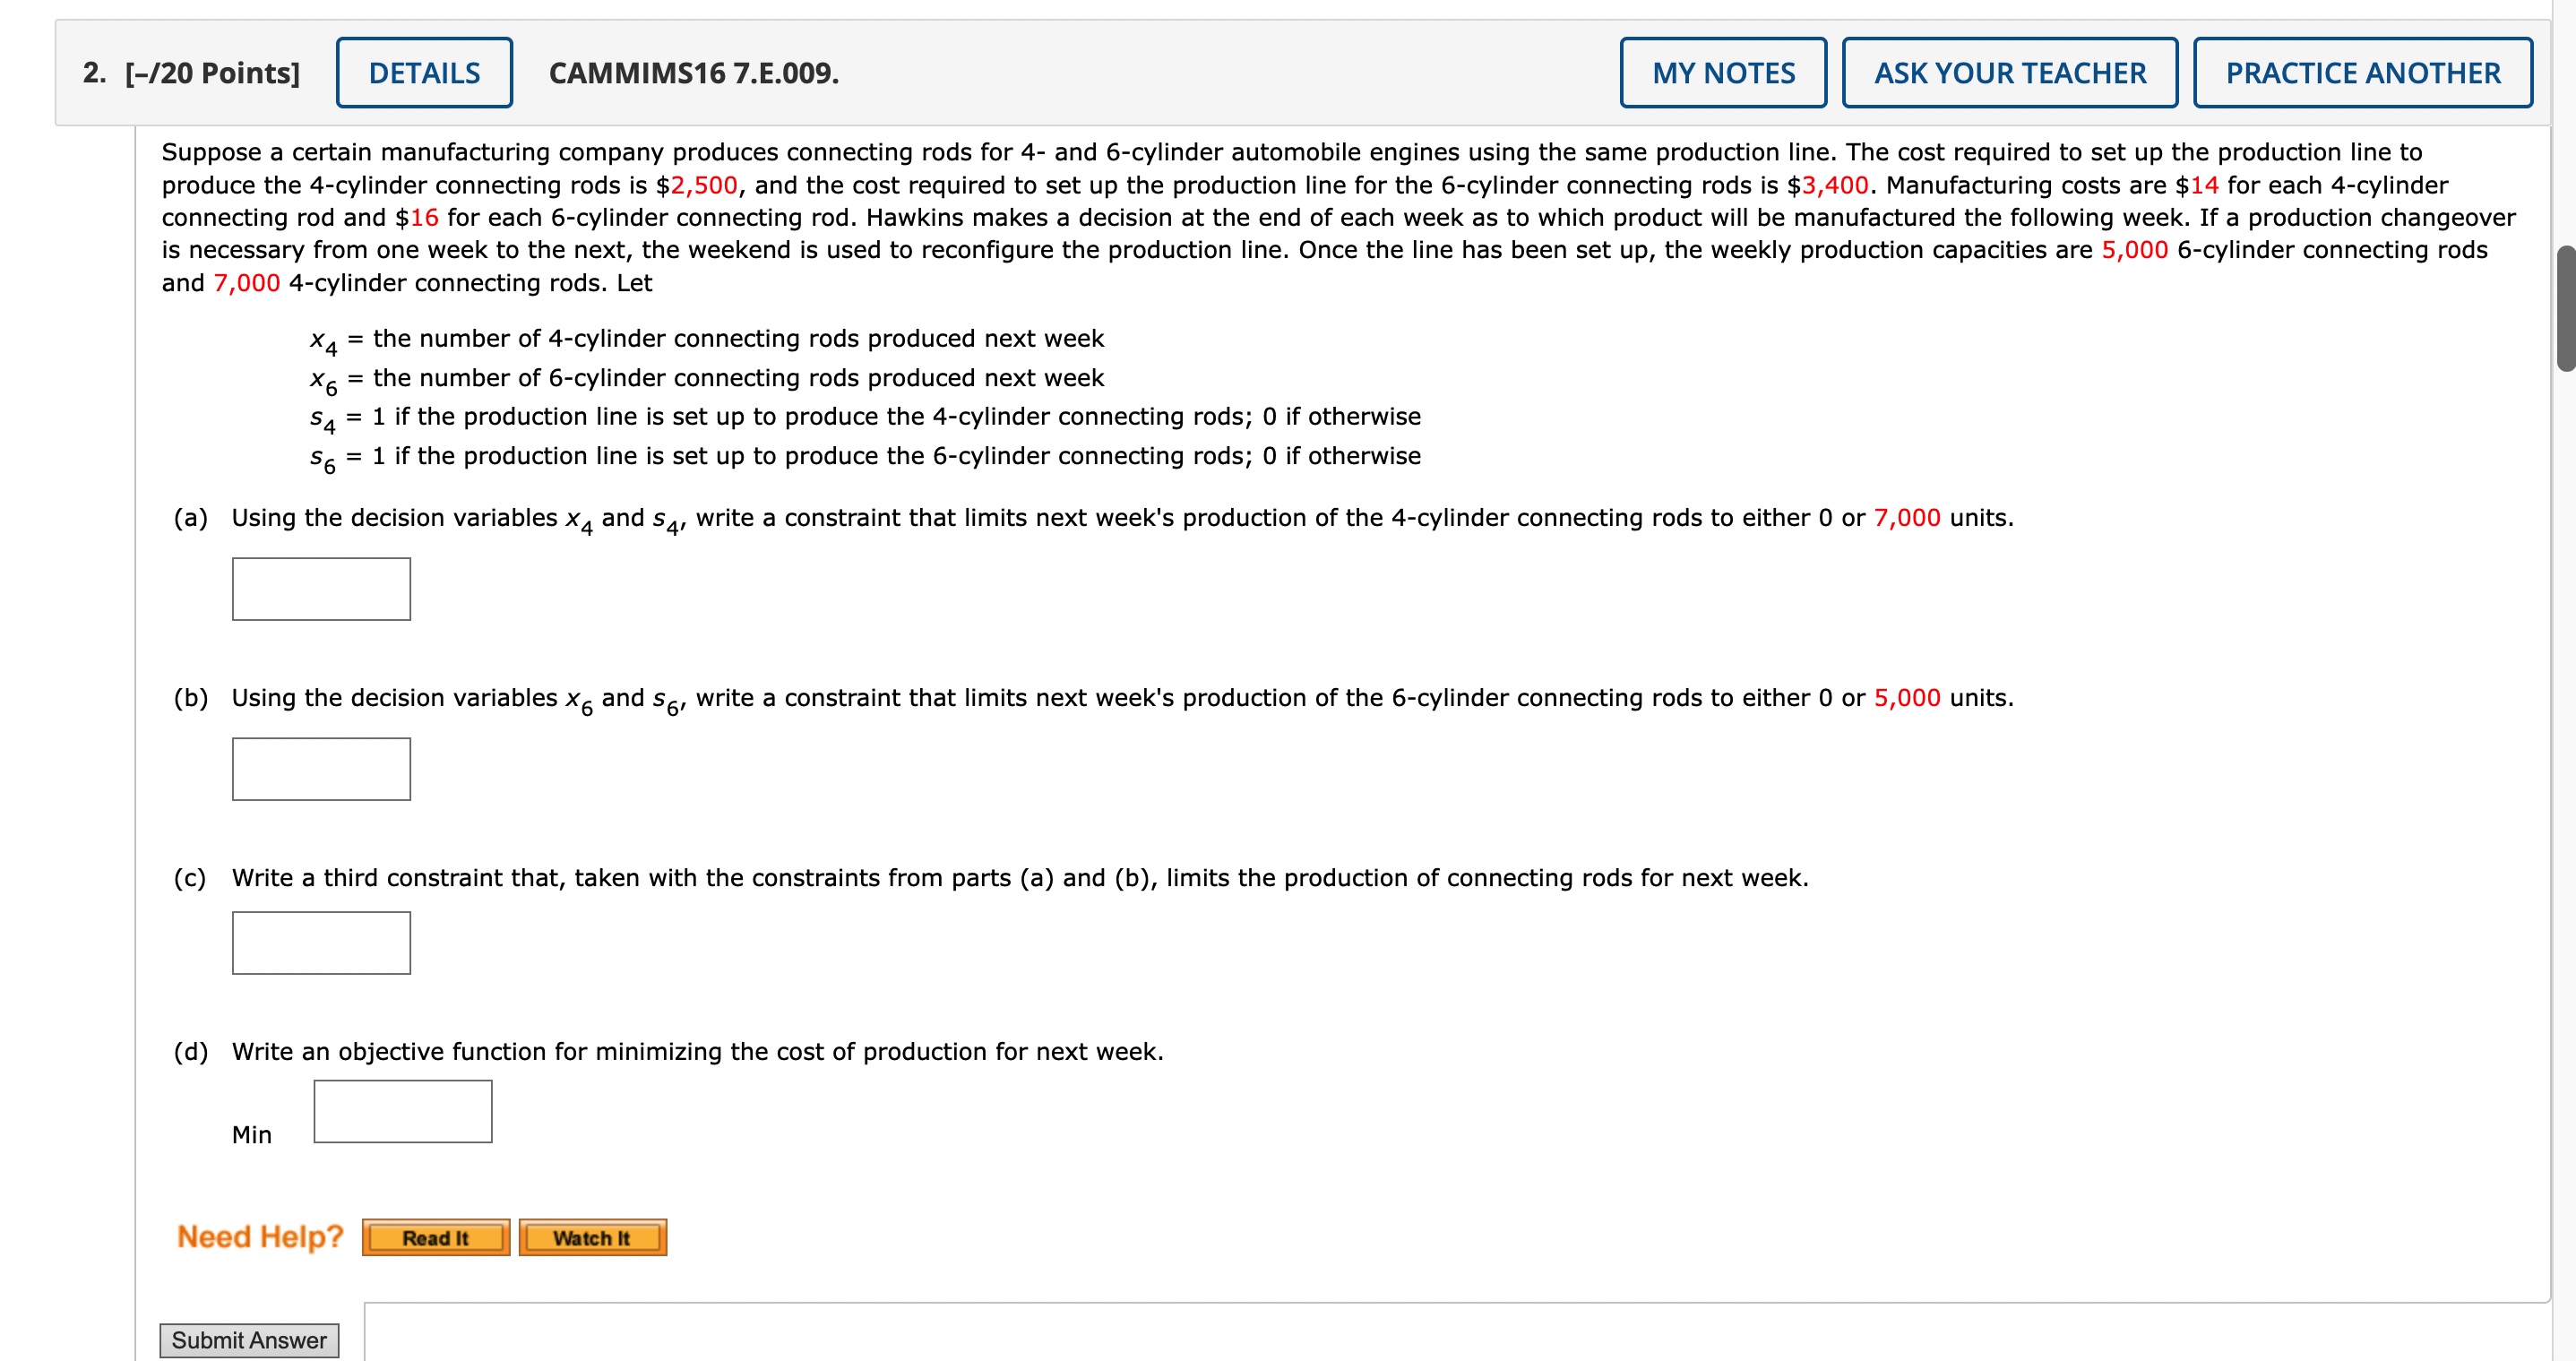Open DETAILS for question 2
2576x1361 pixels.
pyautogui.click(x=423, y=72)
